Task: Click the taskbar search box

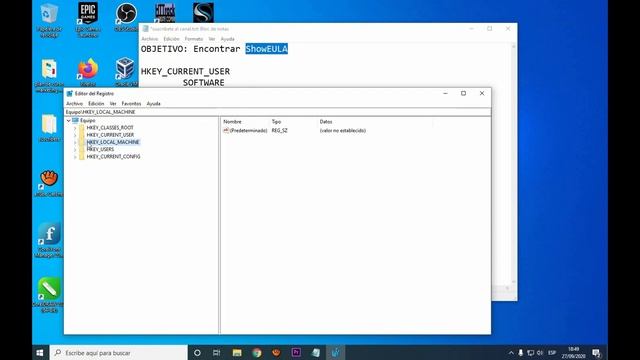Action: pyautogui.click(x=119, y=353)
